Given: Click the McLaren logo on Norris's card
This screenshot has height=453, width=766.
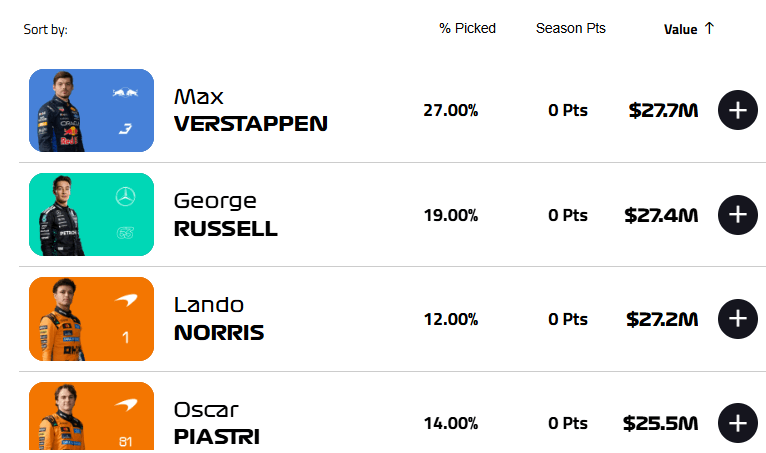Looking at the screenshot, I should (126, 300).
